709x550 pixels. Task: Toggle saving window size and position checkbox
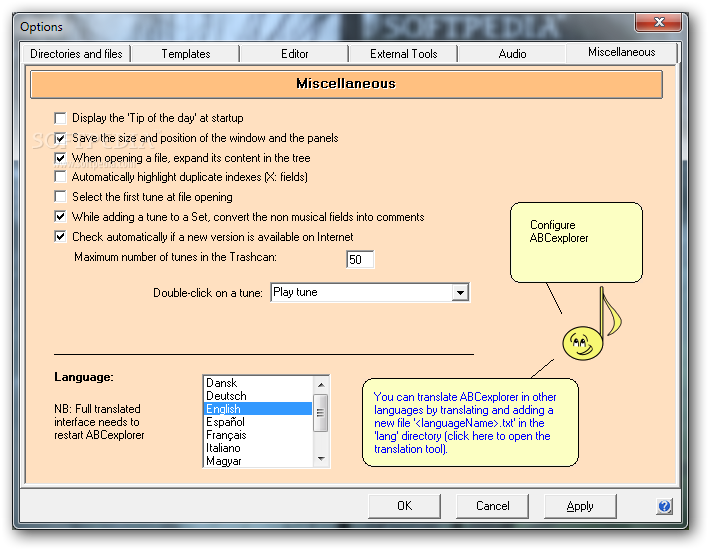60,138
